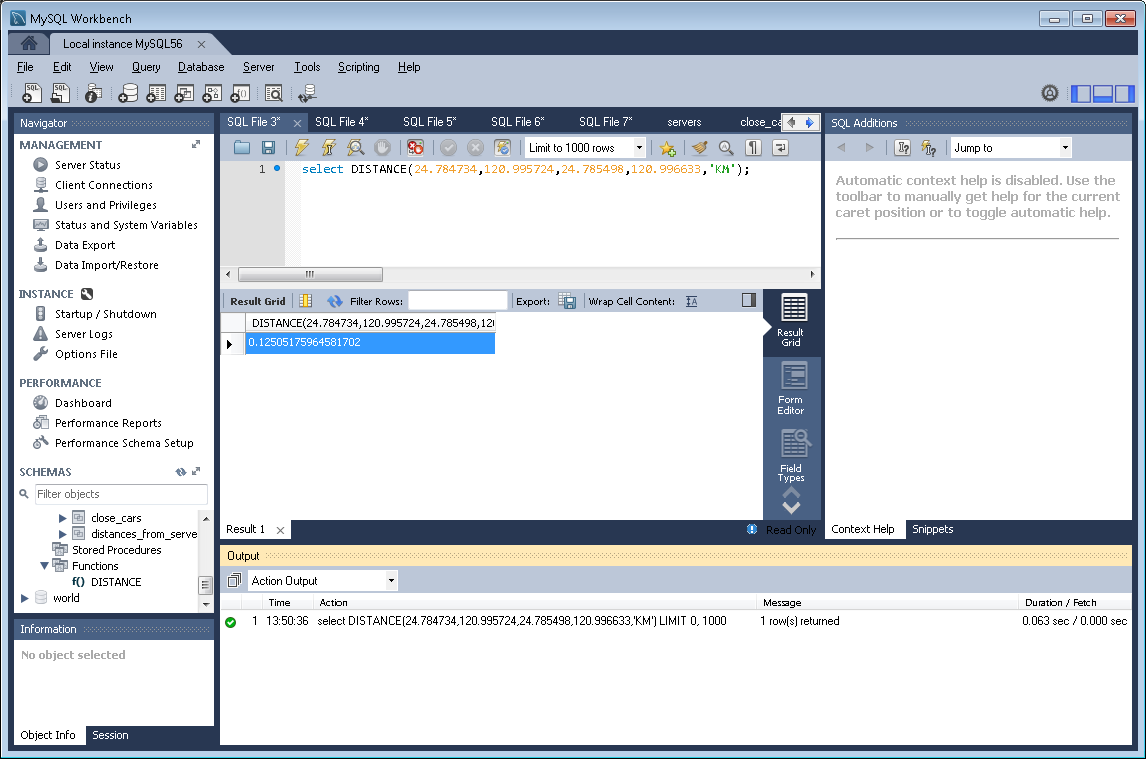This screenshot has height=759, width=1148.
Task: Toggle wrap cell content in the result grid
Action: click(x=691, y=301)
